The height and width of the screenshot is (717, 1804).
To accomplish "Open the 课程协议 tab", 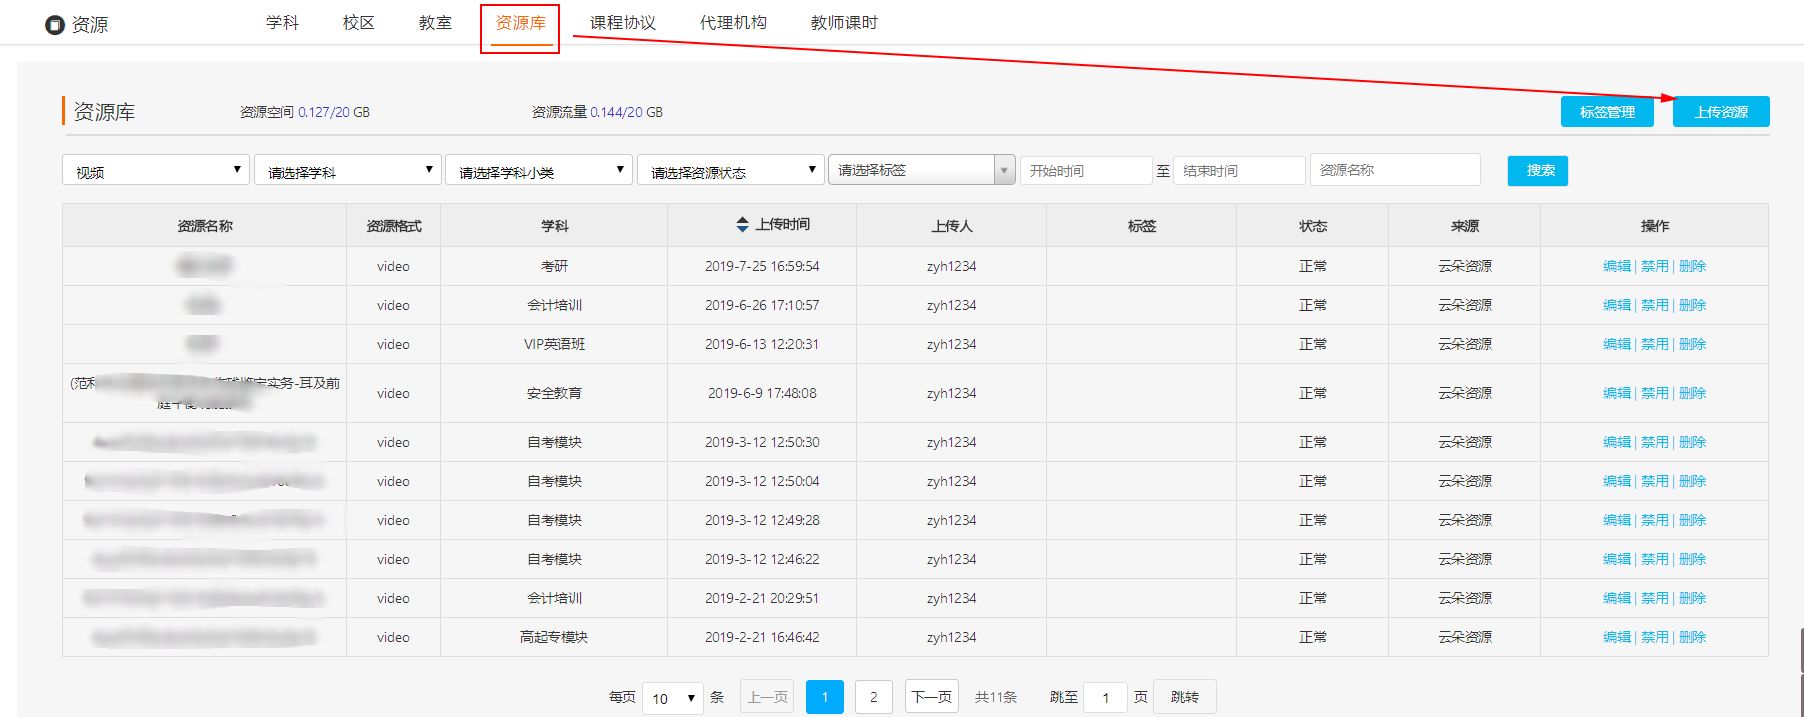I will tap(622, 22).
